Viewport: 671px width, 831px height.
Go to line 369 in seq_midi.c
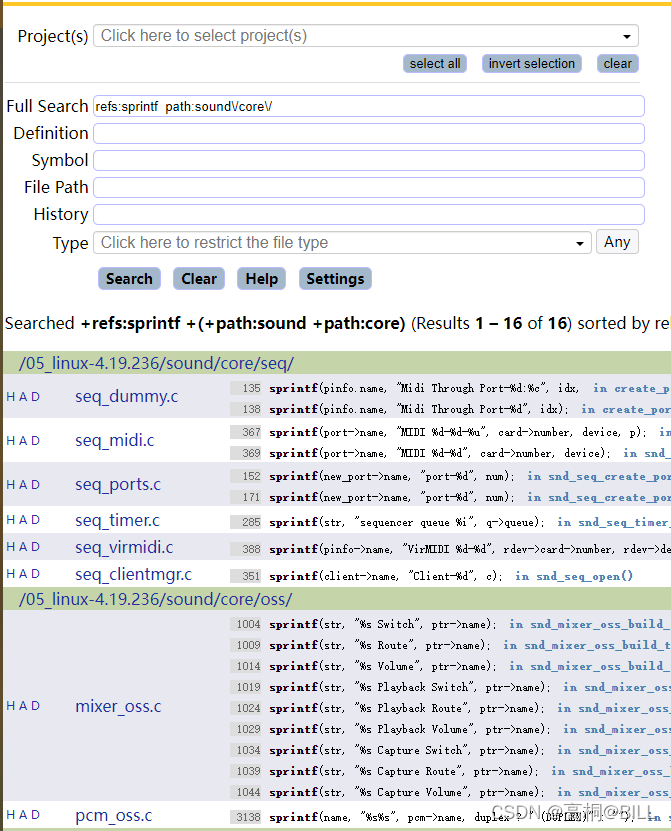point(246,453)
